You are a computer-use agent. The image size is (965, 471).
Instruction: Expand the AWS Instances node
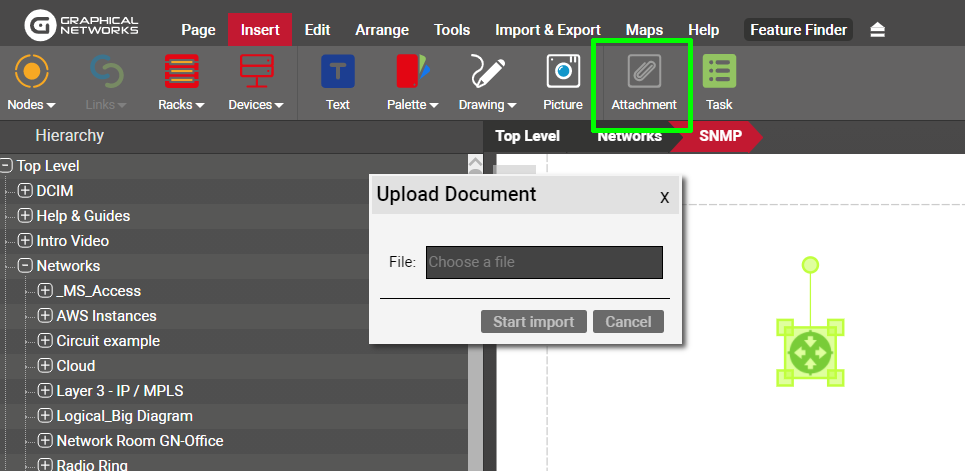46,316
